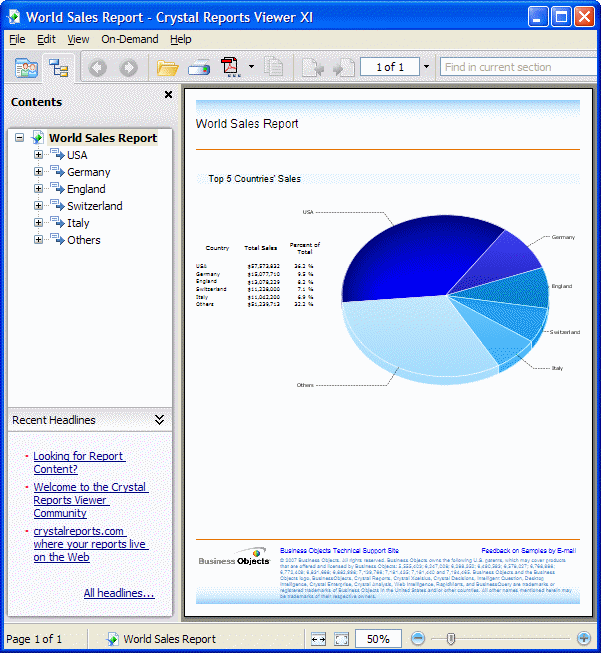Expand the USA tree node

[38, 155]
